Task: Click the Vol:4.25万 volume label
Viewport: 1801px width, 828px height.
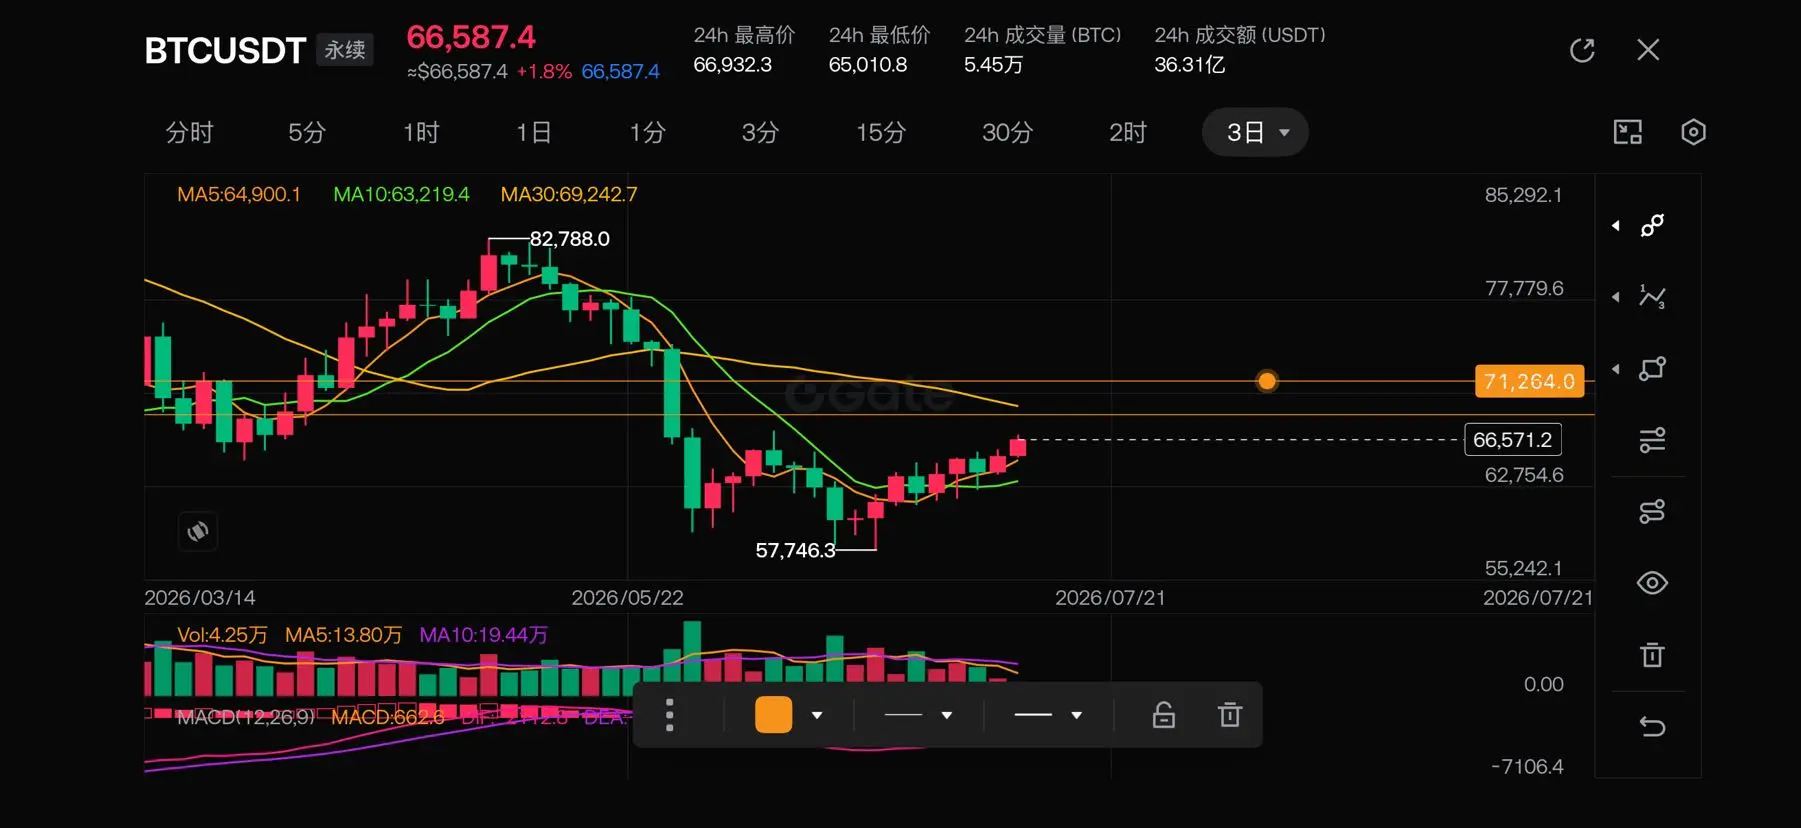Action: (x=222, y=635)
